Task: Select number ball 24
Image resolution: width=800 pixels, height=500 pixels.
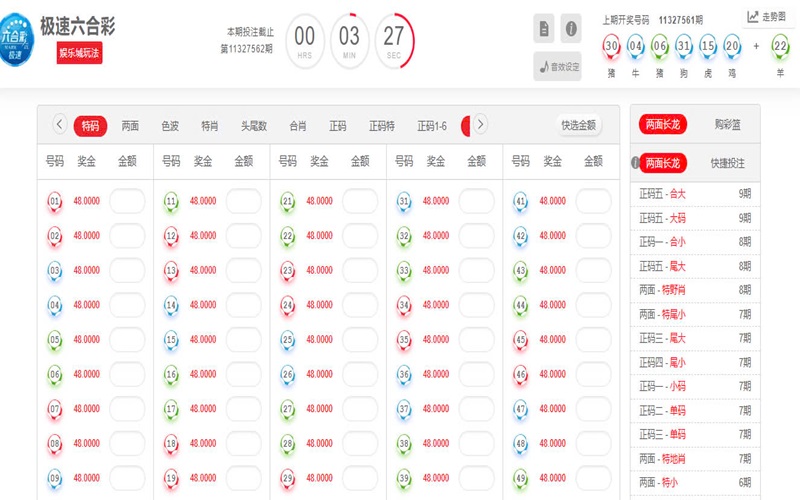Action: click(288, 306)
